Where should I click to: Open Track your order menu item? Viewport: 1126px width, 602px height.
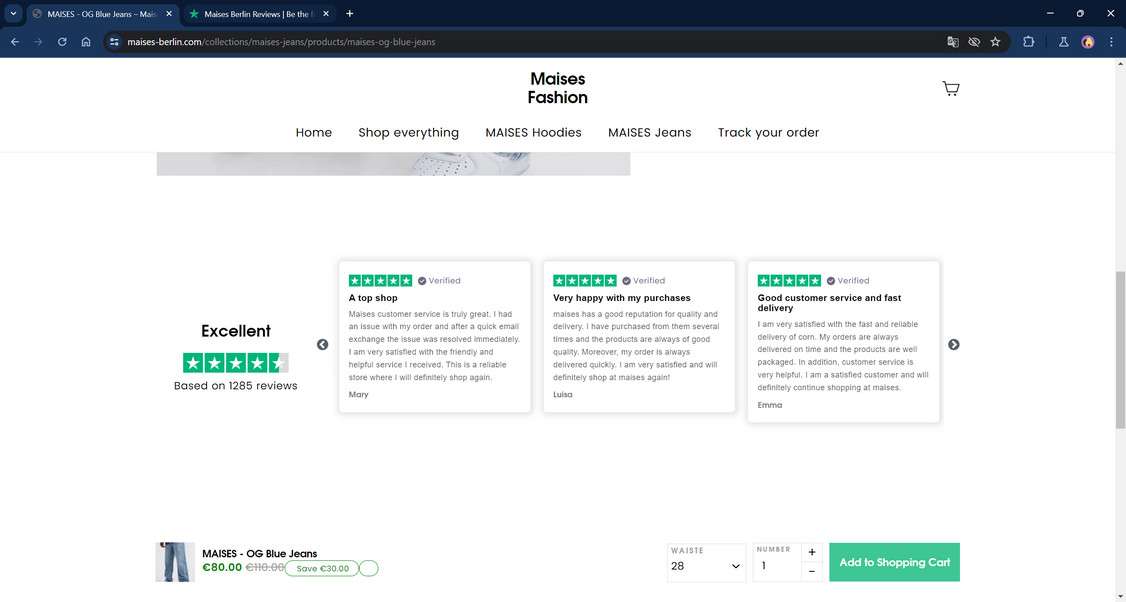coord(768,132)
